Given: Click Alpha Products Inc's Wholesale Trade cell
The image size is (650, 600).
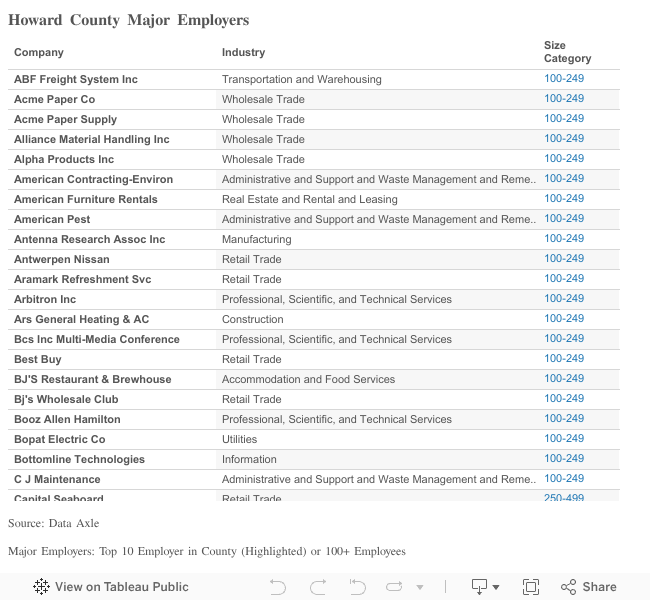Looking at the screenshot, I should pos(263,159).
